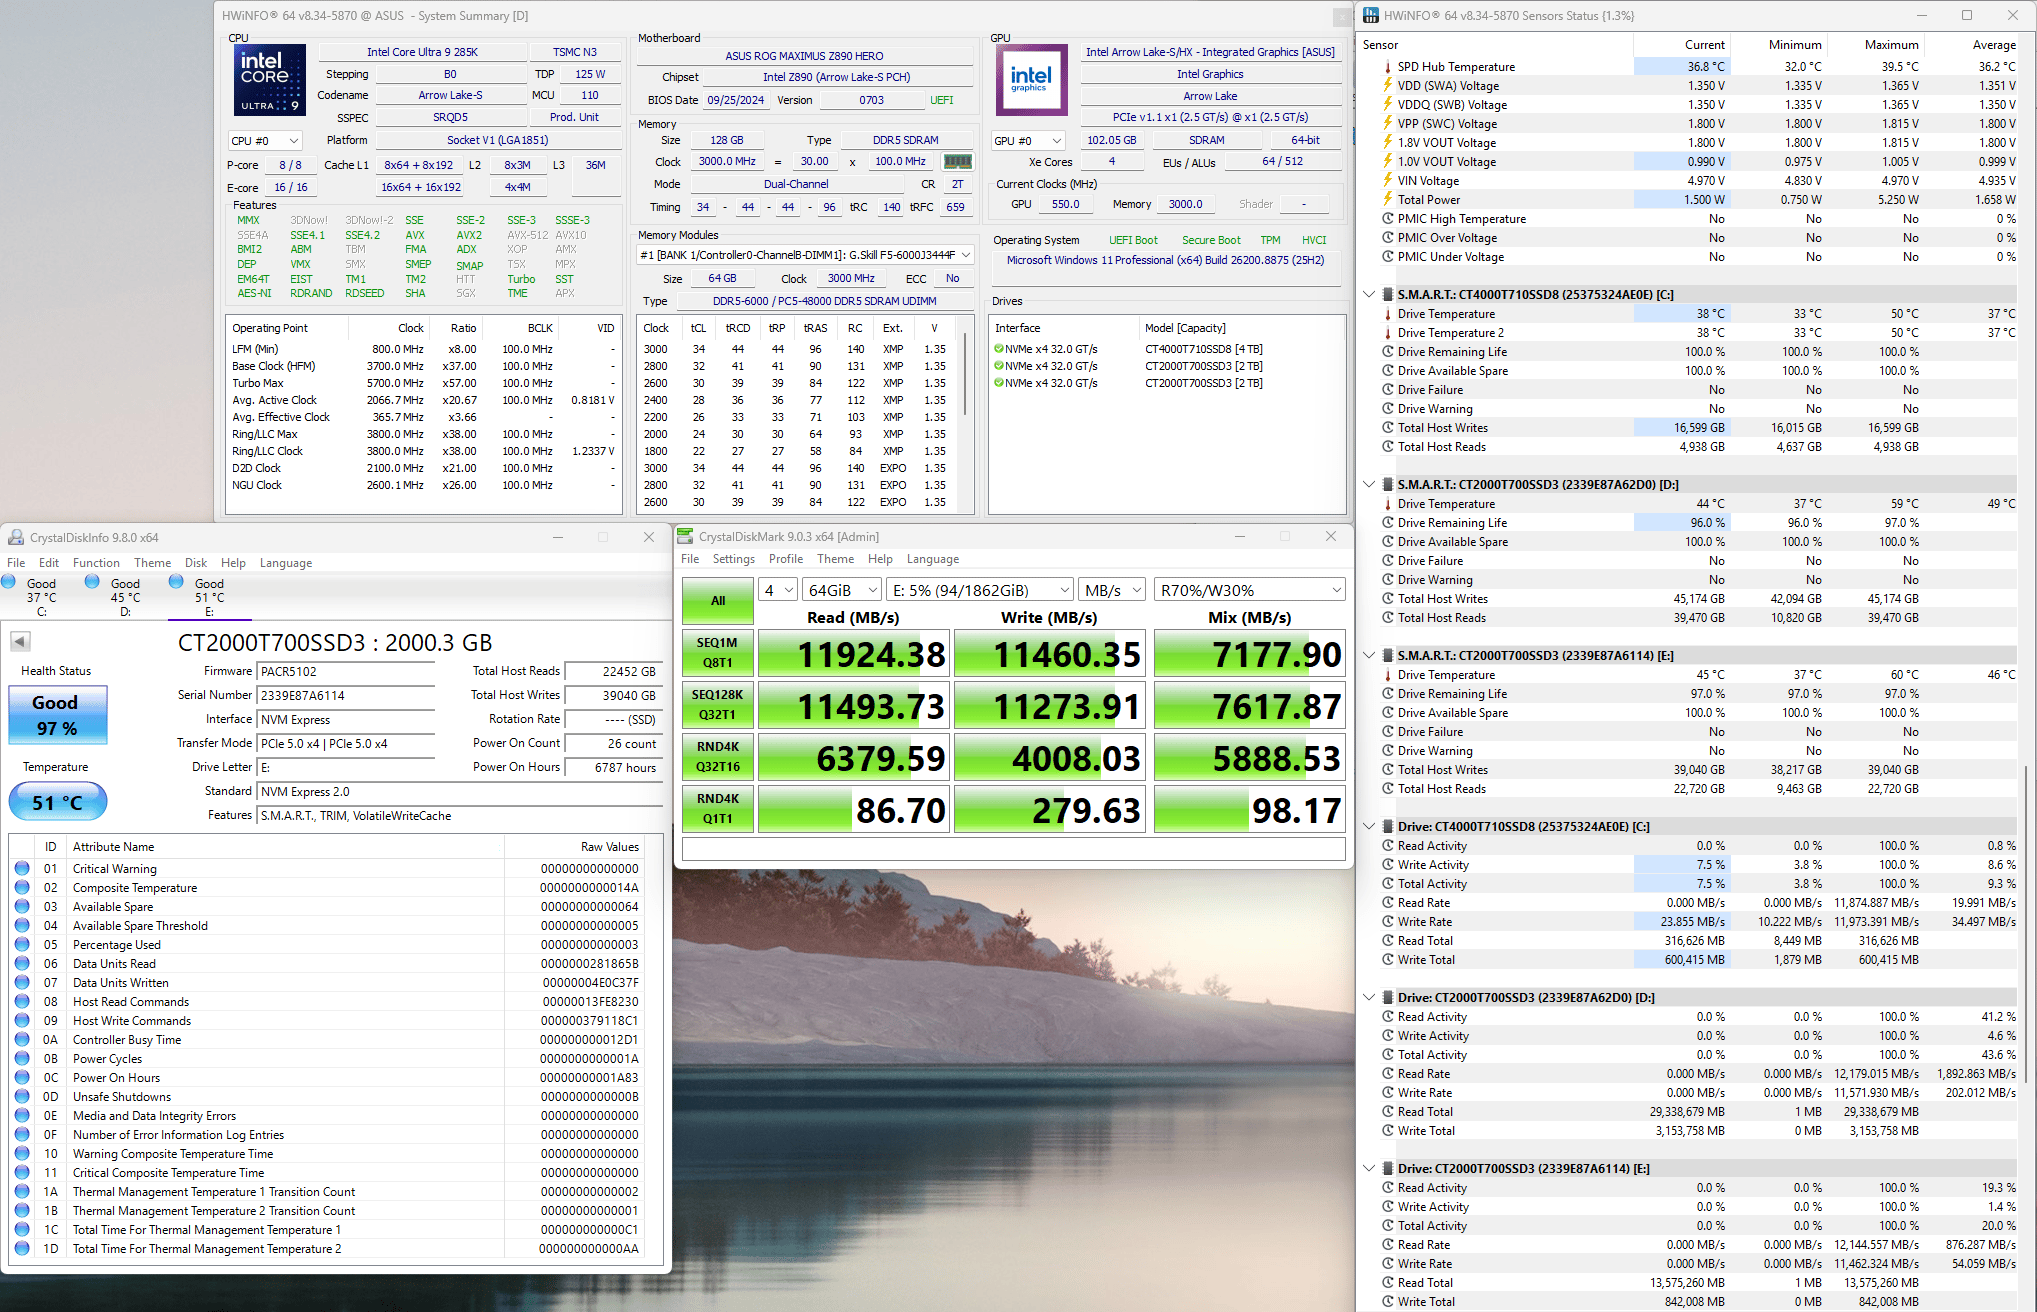Open Language menu in CrystalDiskMark
This screenshot has width=2037, height=1312.
coord(933,559)
